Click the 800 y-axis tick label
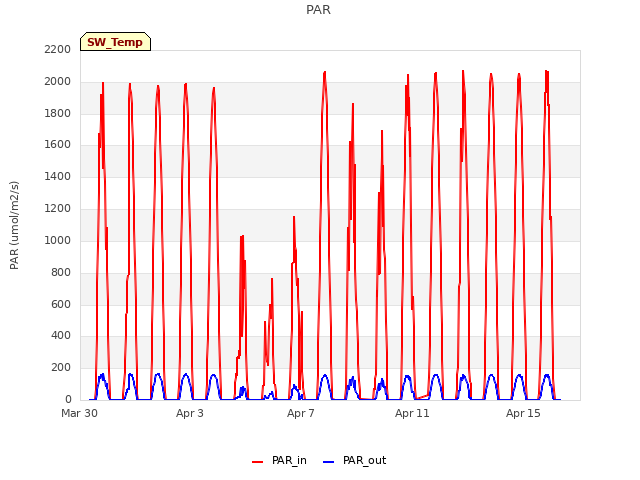This screenshot has width=640, height=480. [61, 272]
